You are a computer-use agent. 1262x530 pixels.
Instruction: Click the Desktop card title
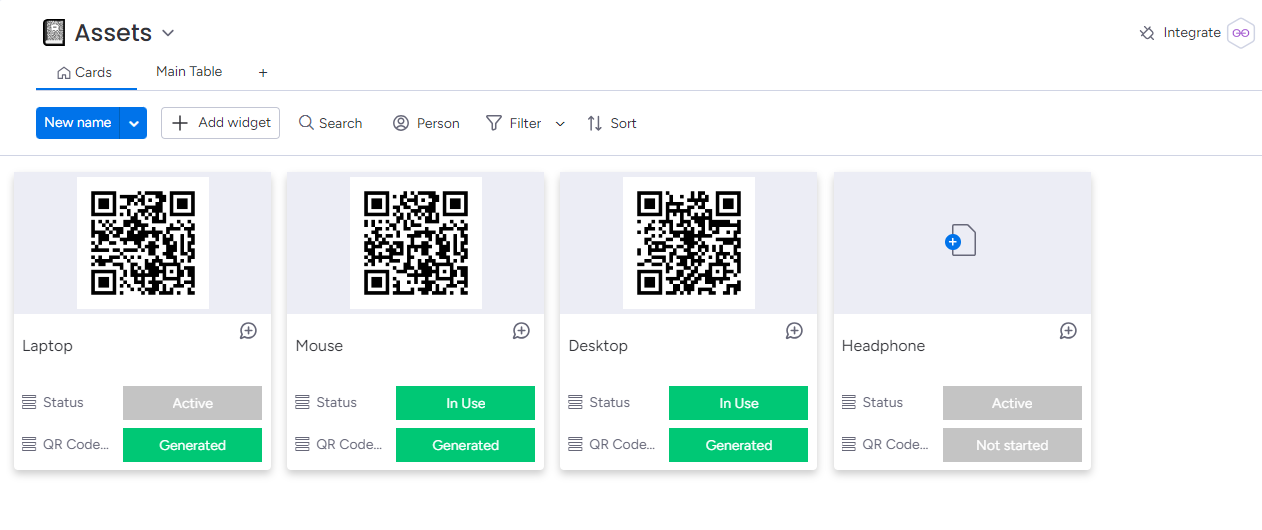[x=598, y=346]
